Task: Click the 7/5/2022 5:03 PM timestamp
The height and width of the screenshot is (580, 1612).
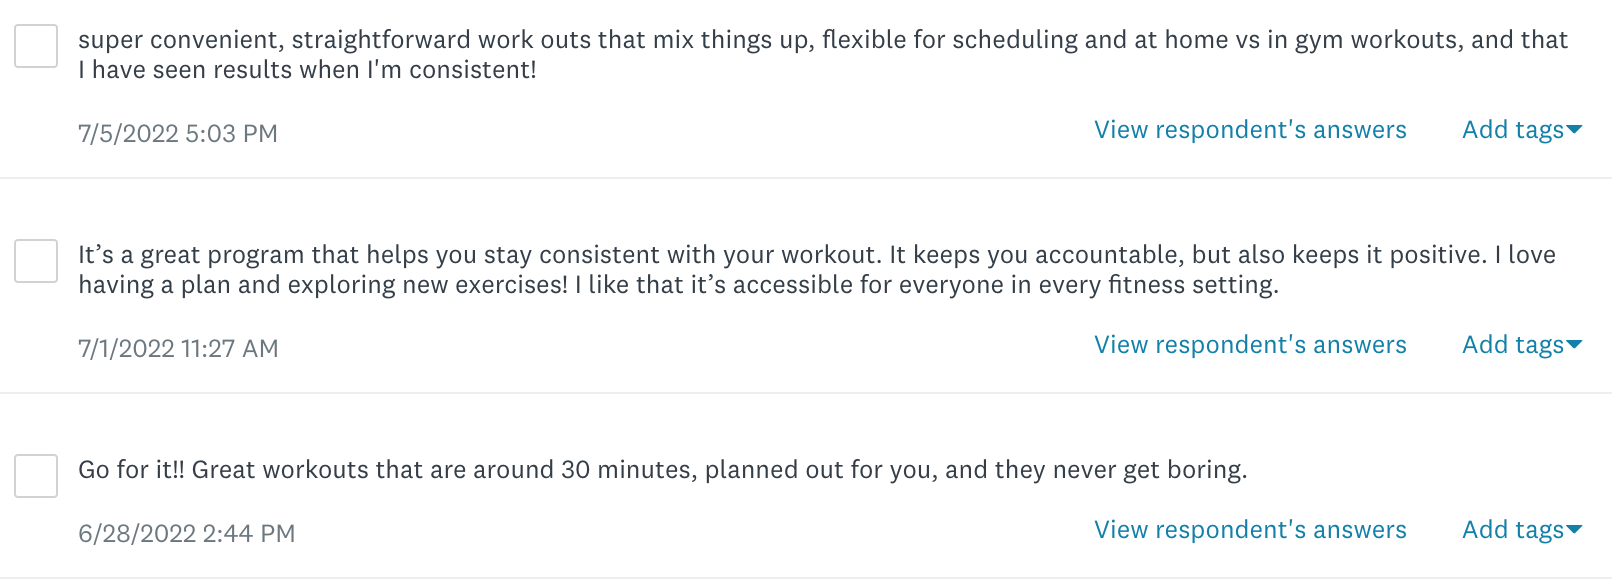Action: point(178,134)
